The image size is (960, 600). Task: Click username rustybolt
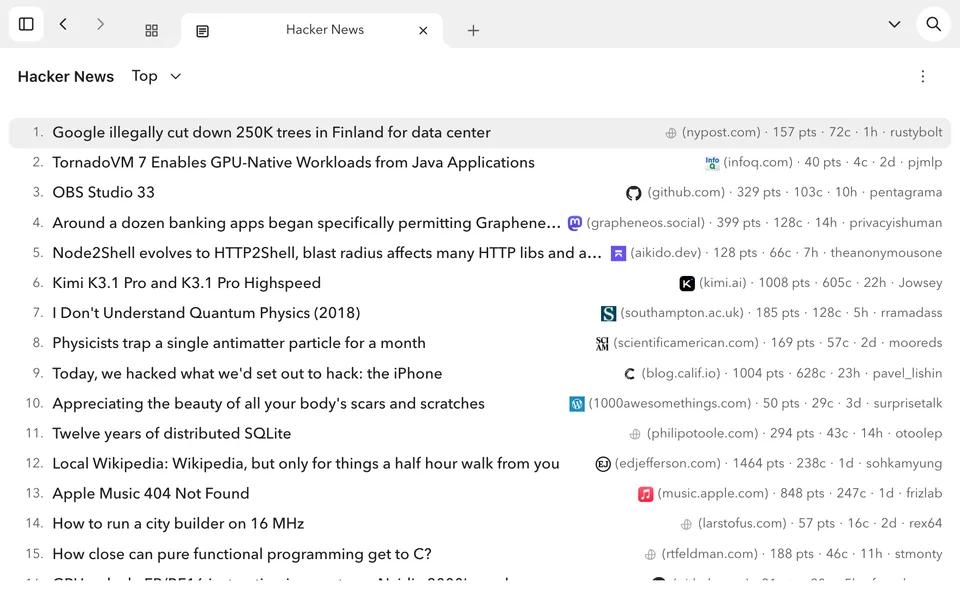coord(916,132)
